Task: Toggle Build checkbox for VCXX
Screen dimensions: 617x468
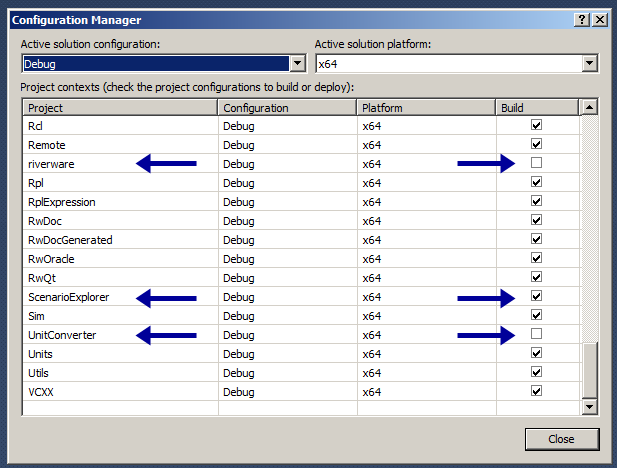Action: point(536,391)
